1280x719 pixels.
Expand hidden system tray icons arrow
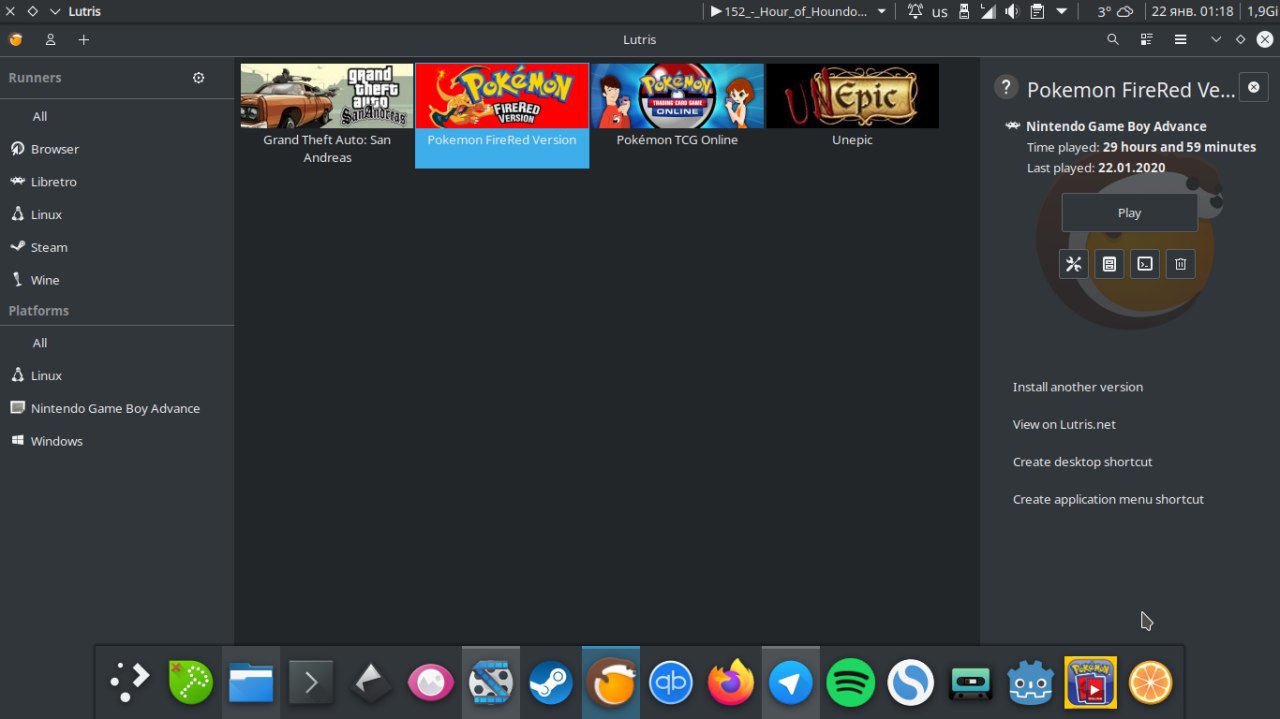[1061, 12]
